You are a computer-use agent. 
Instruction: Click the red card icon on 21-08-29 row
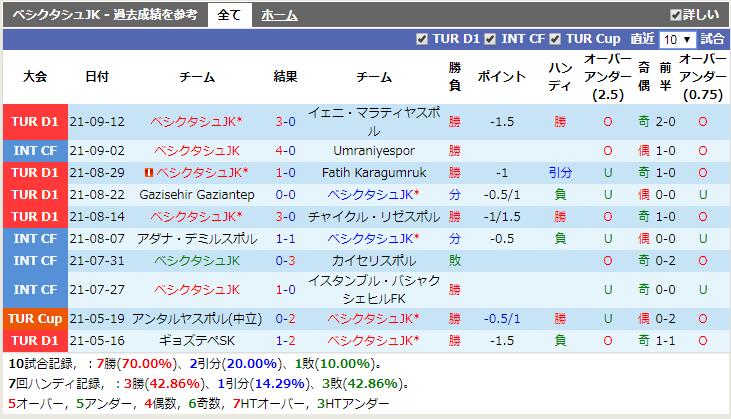pos(149,173)
